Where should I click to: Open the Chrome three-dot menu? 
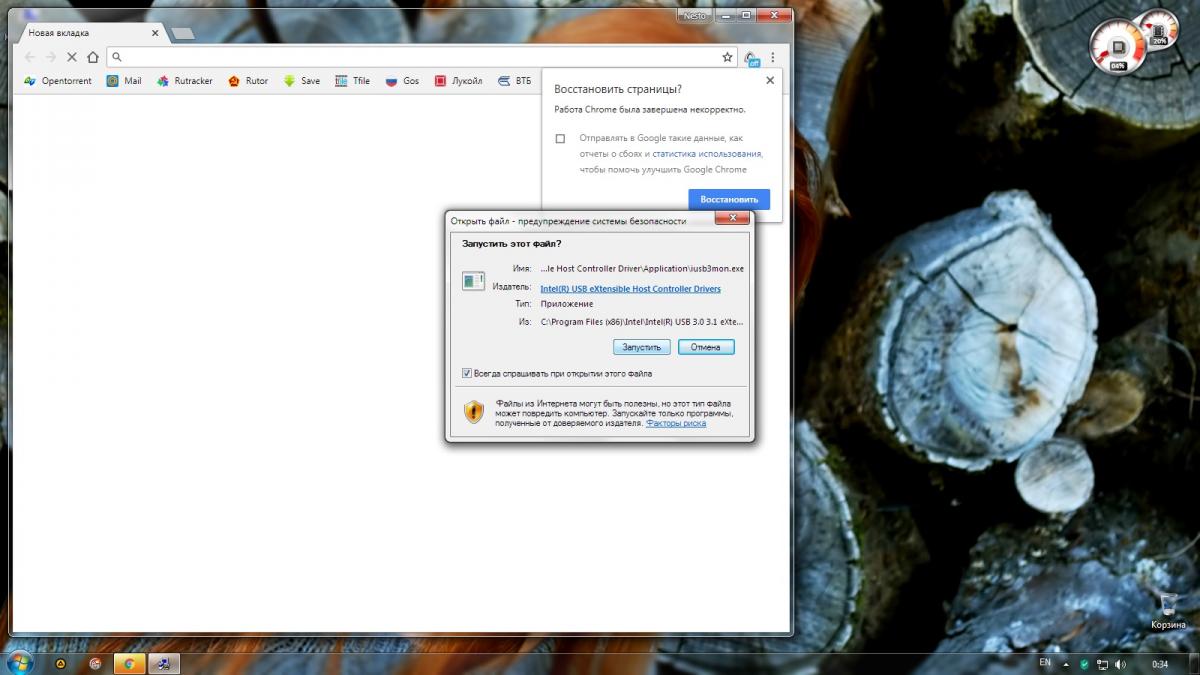coord(773,57)
